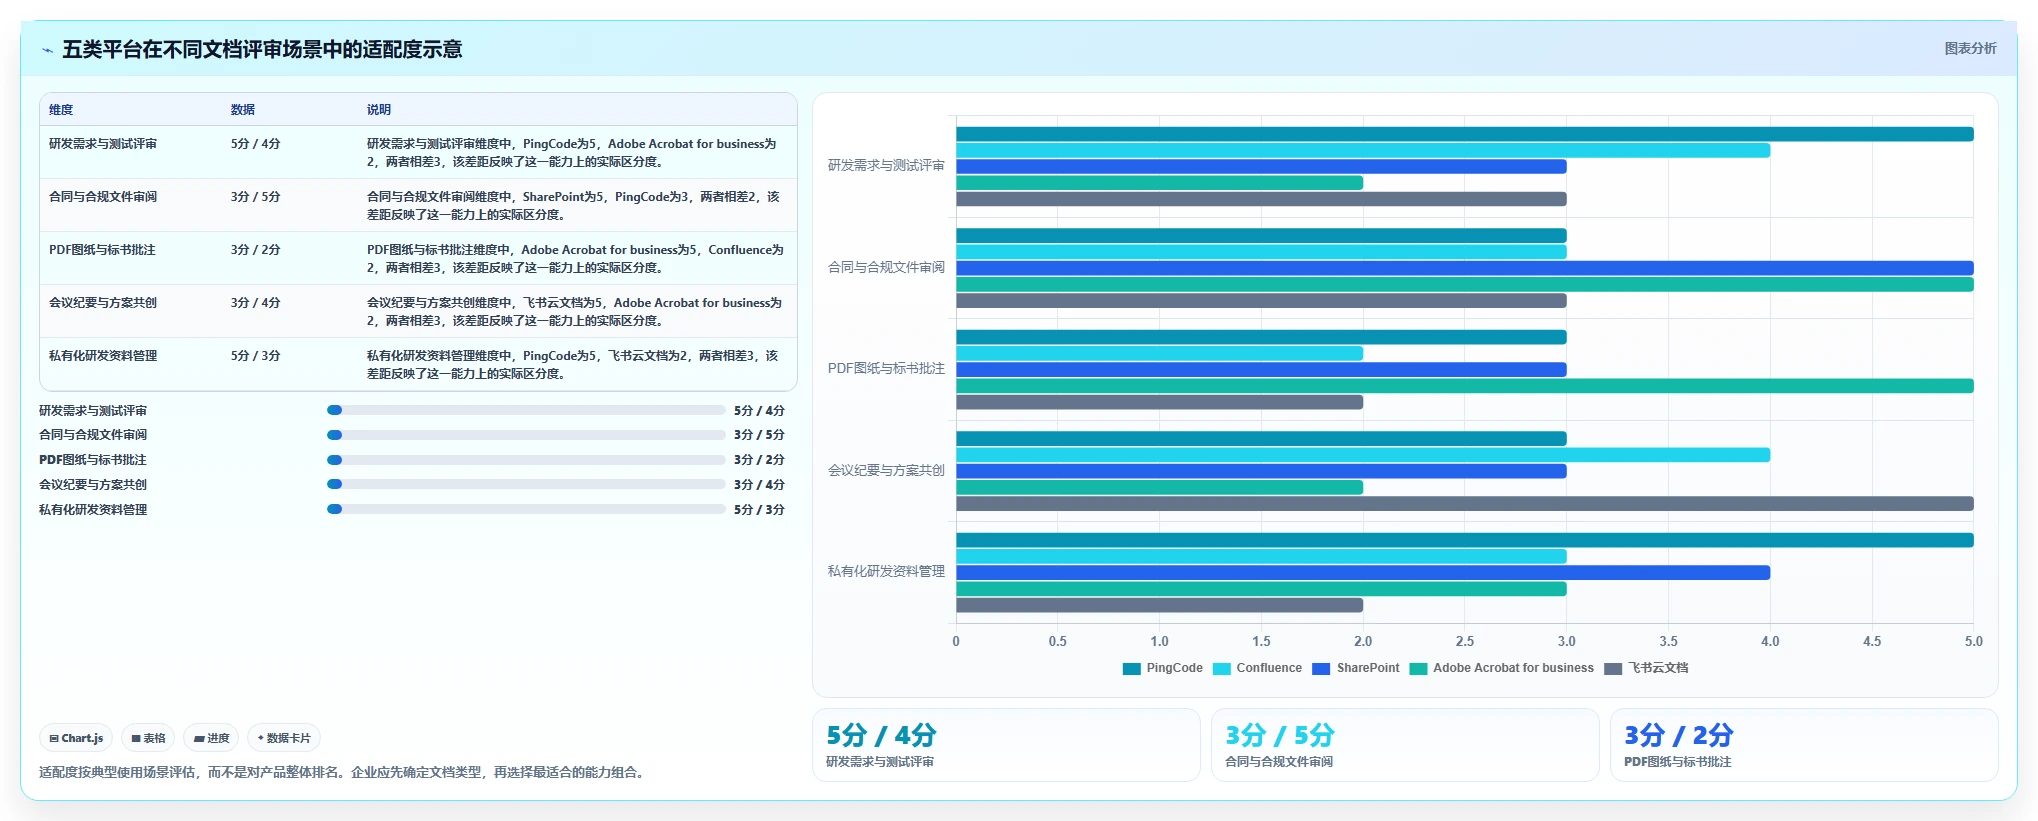Open the 3分 / 5分 合同与合规文件审阅 data card
2038x821 pixels.
pos(1405,745)
